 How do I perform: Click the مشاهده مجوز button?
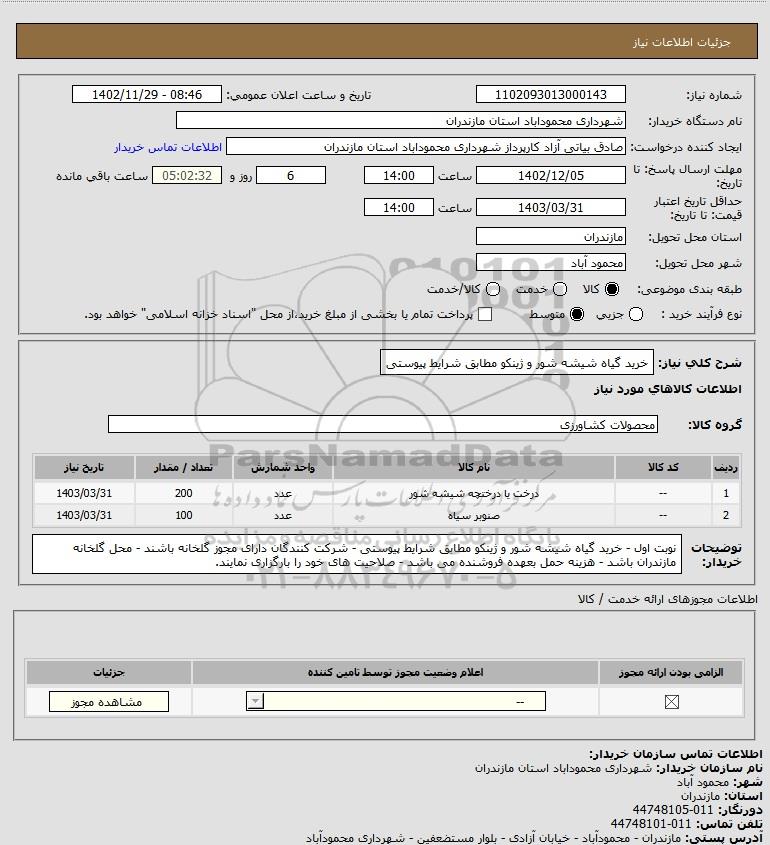[x=109, y=702]
